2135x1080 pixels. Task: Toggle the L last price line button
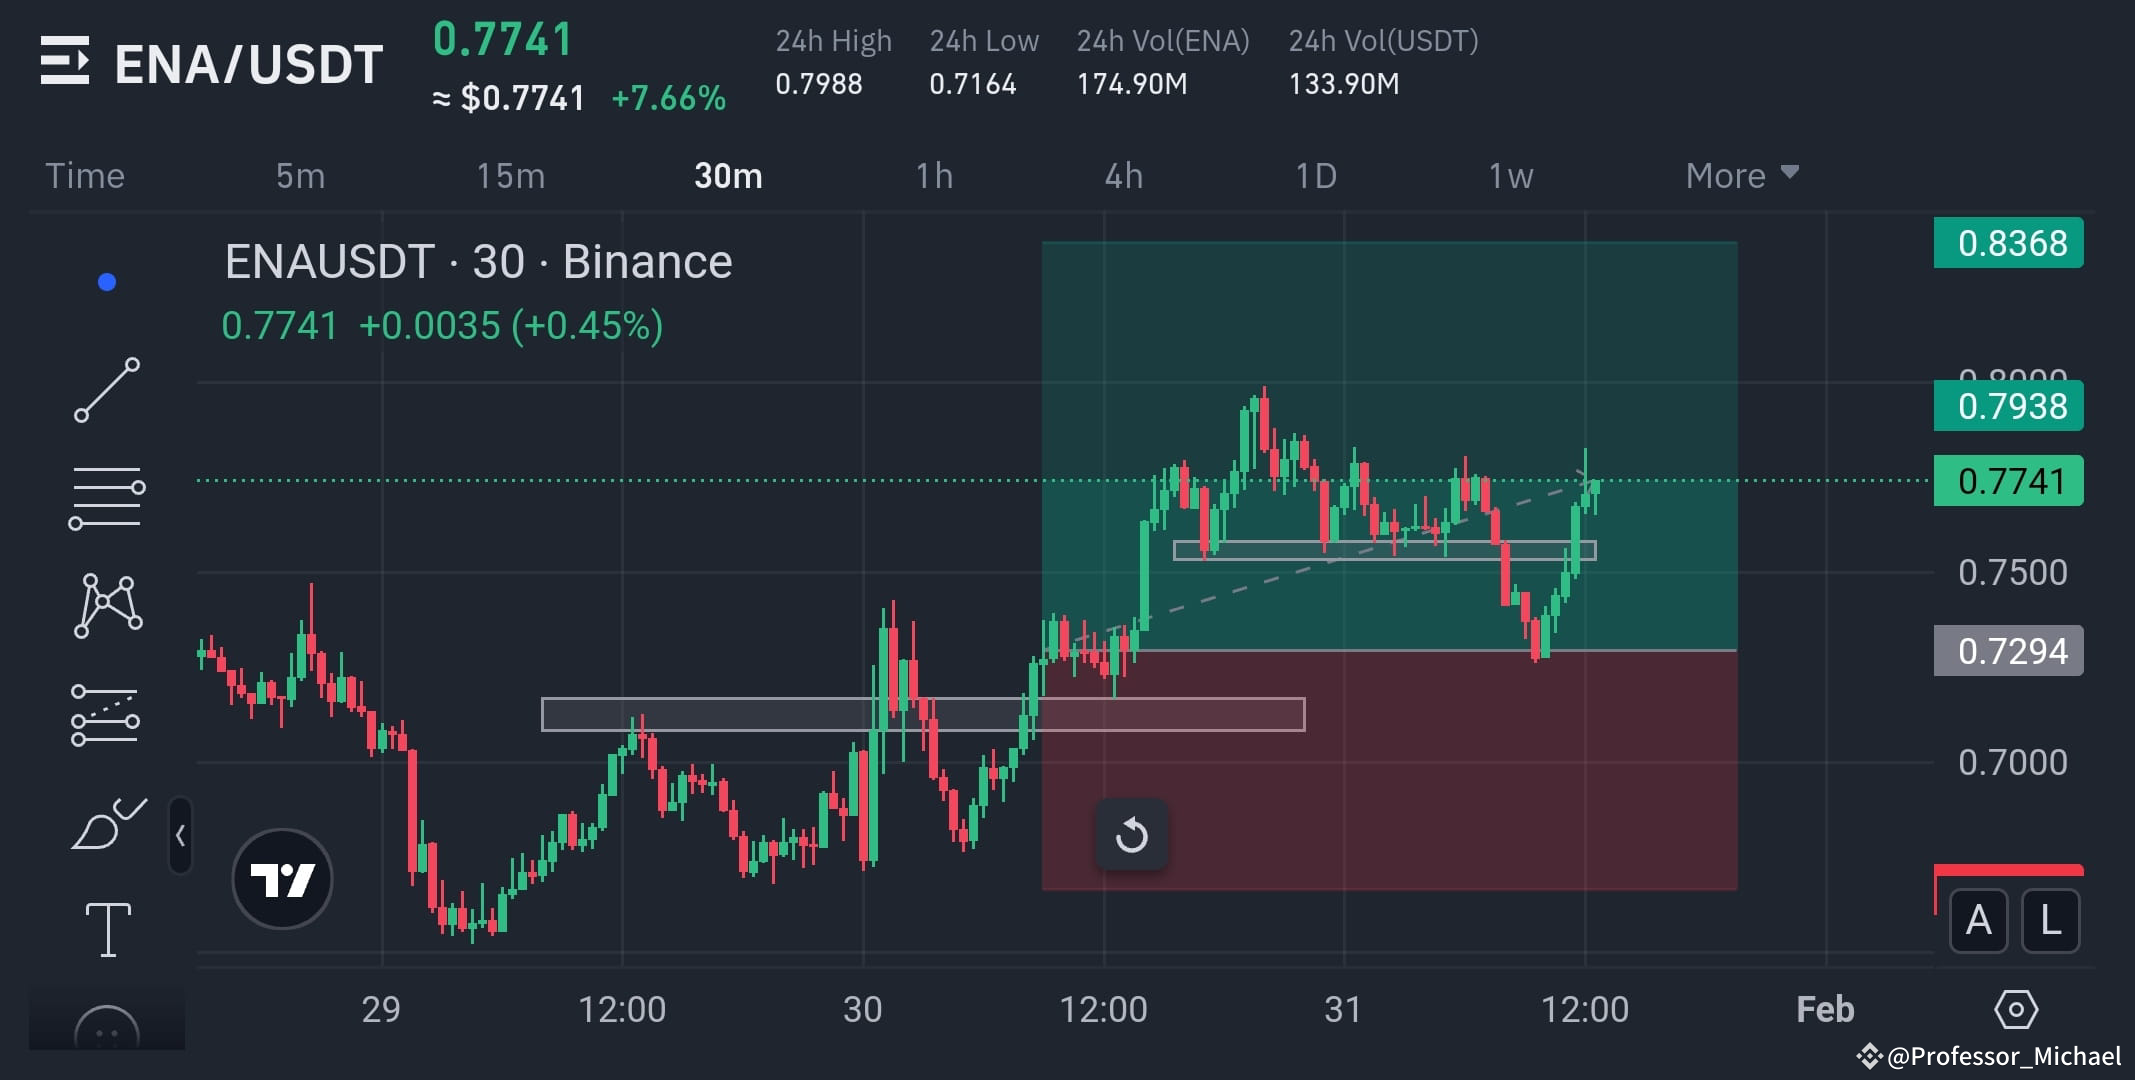coord(2051,922)
